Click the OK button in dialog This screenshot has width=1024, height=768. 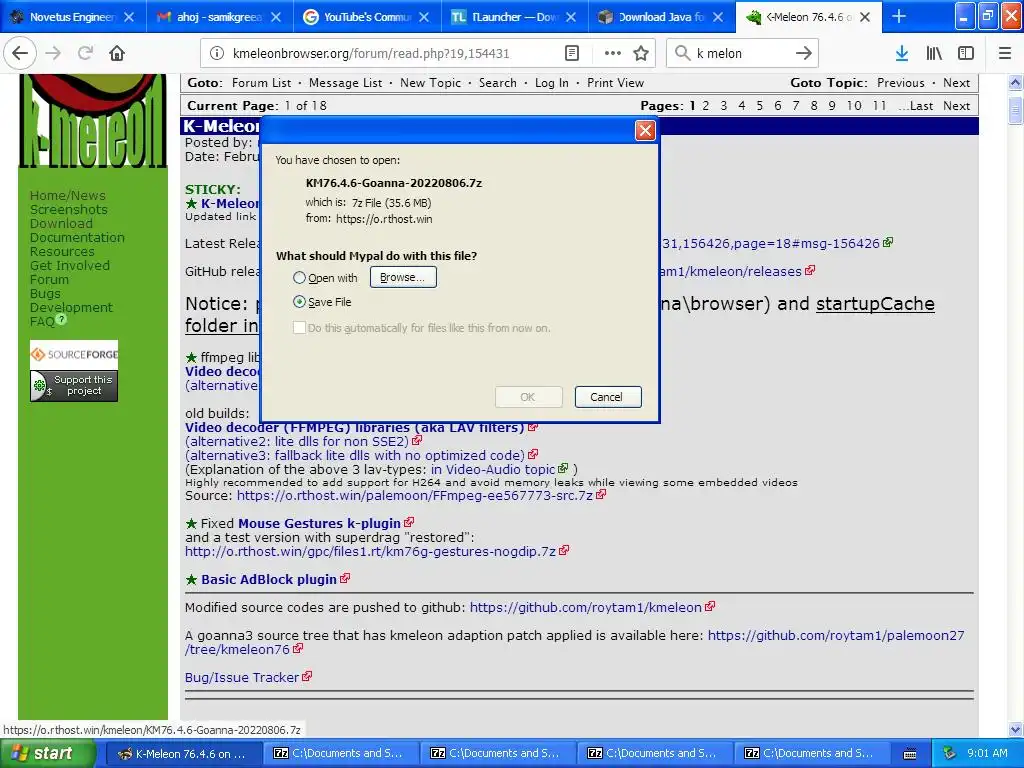click(528, 397)
